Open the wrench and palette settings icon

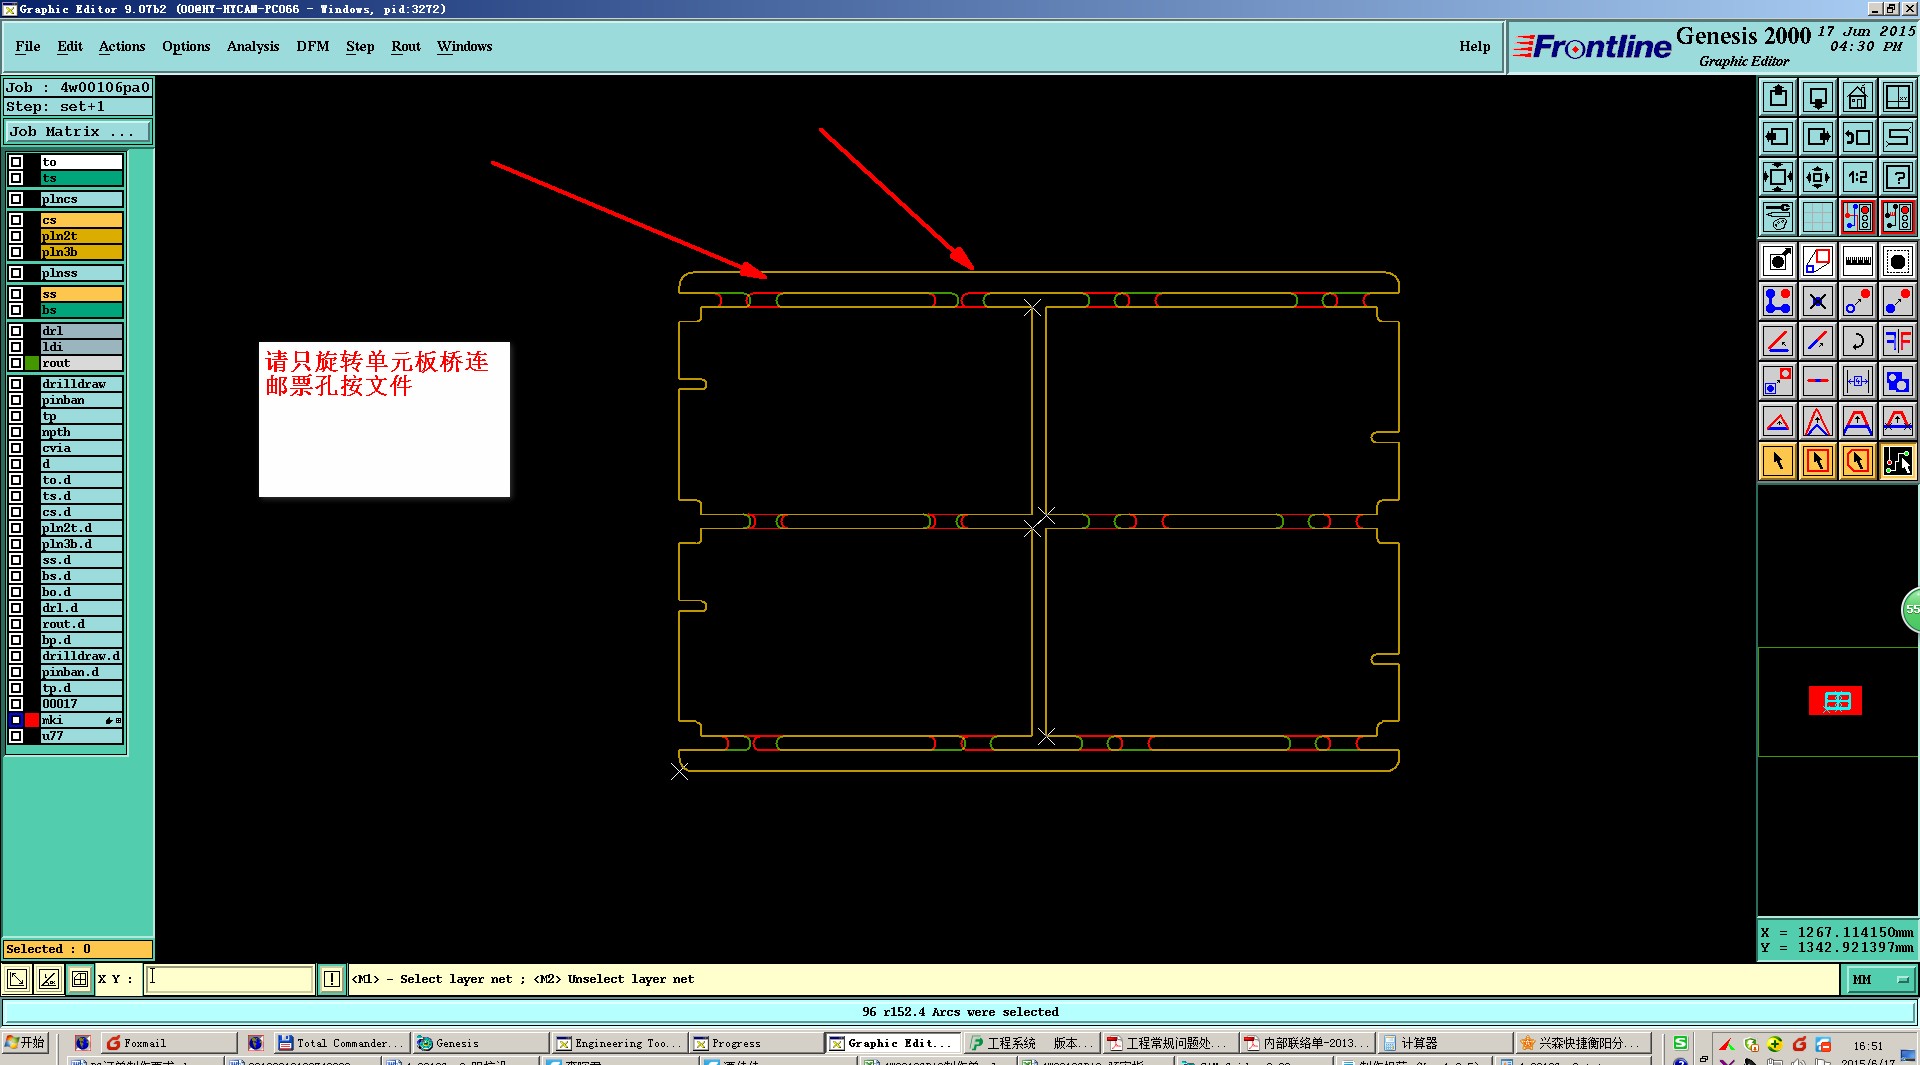point(1778,217)
